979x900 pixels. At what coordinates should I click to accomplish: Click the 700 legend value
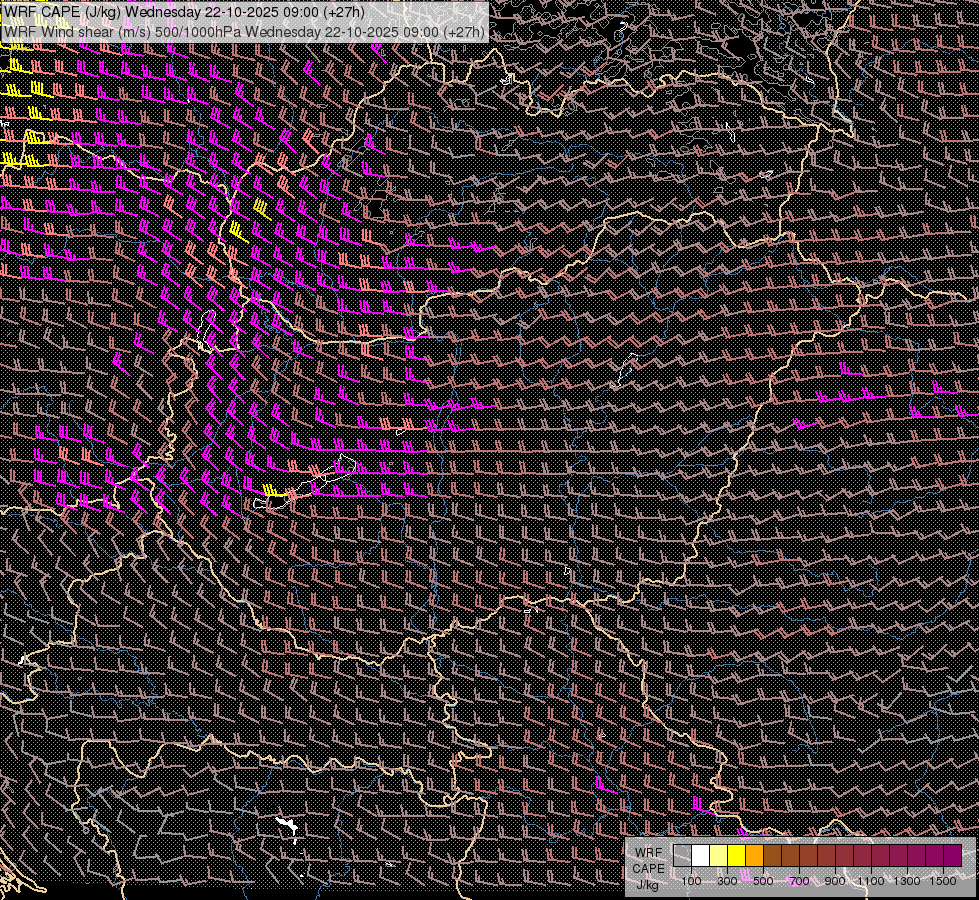tap(799, 881)
